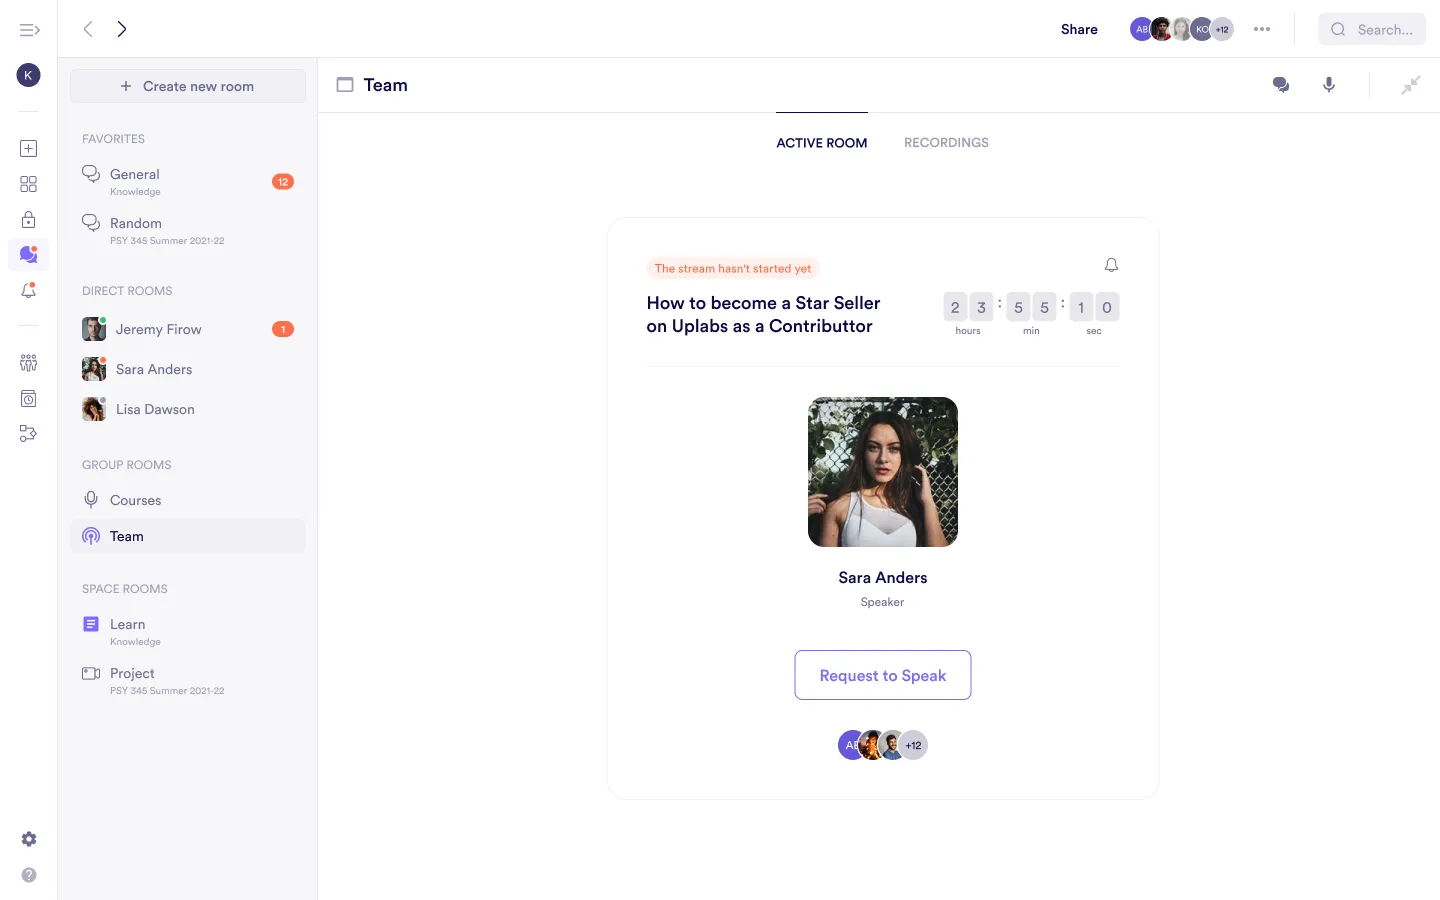Collapse the room view with arrows icon
Viewport: 1440px width, 900px height.
(x=1410, y=85)
